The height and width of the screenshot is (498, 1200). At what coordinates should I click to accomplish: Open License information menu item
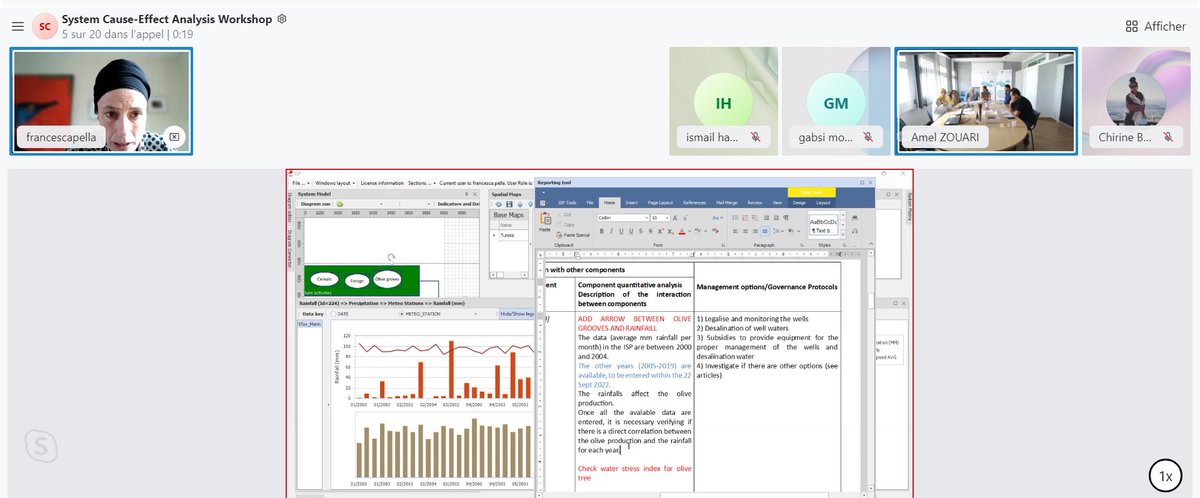pos(382,184)
